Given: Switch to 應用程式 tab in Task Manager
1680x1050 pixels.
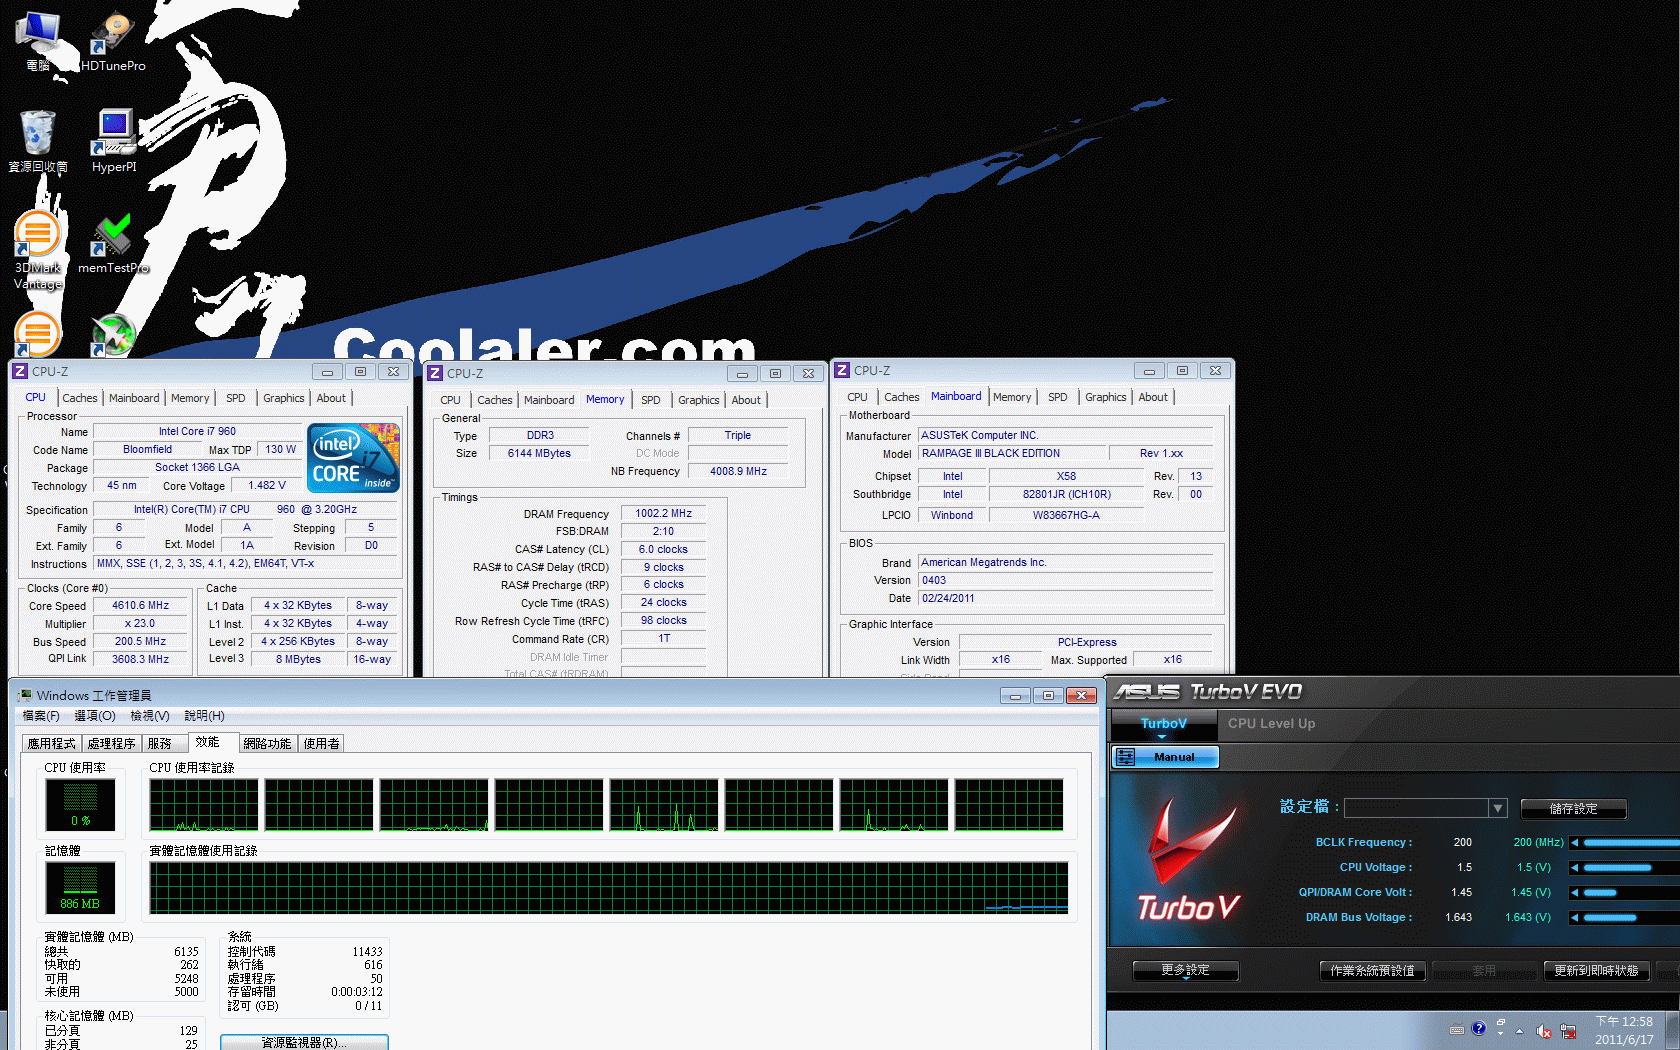Looking at the screenshot, I should point(52,743).
